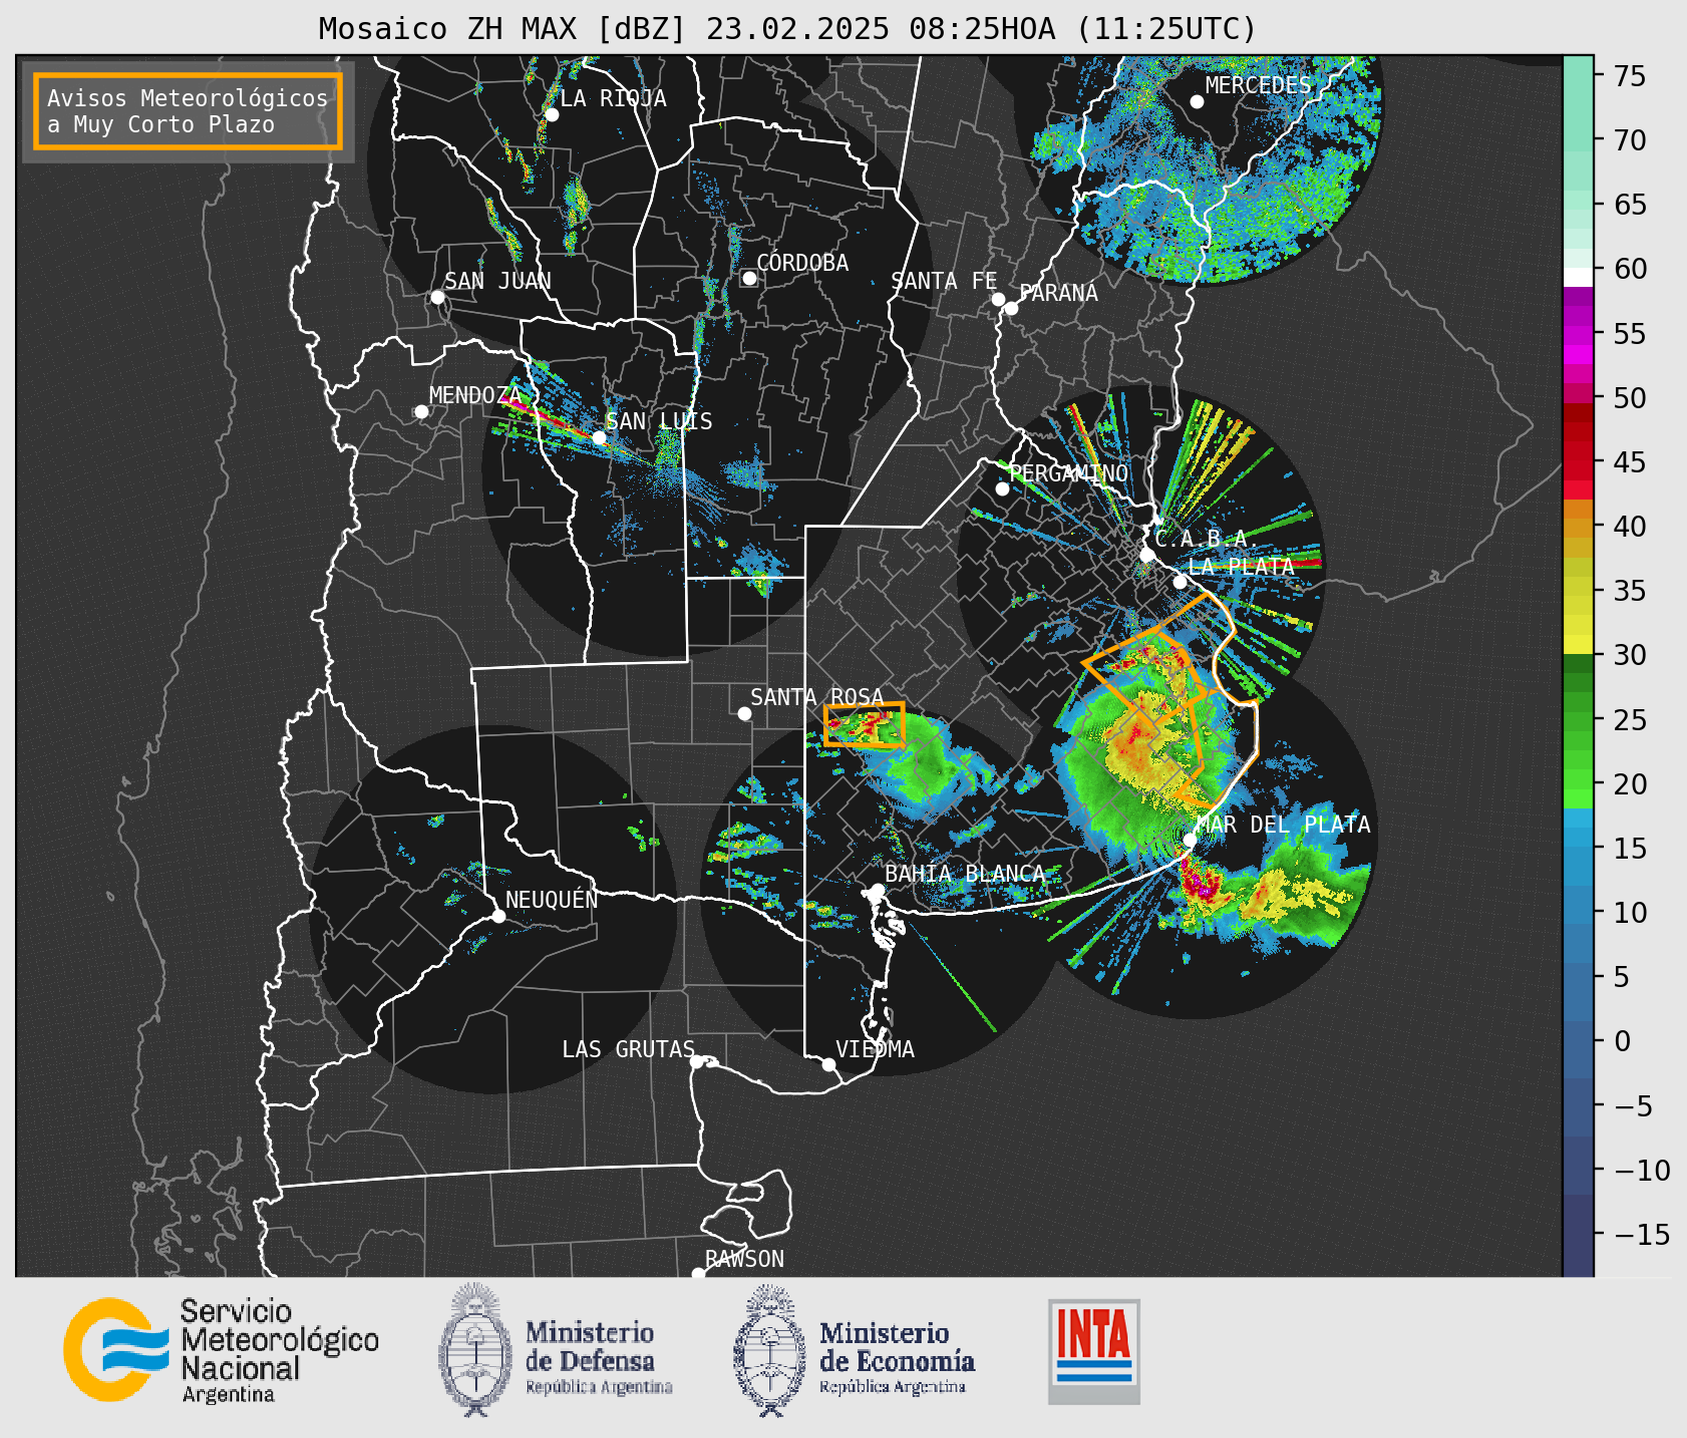Select the Mercedes city marker
The width and height of the screenshot is (1687, 1438).
point(1197,102)
